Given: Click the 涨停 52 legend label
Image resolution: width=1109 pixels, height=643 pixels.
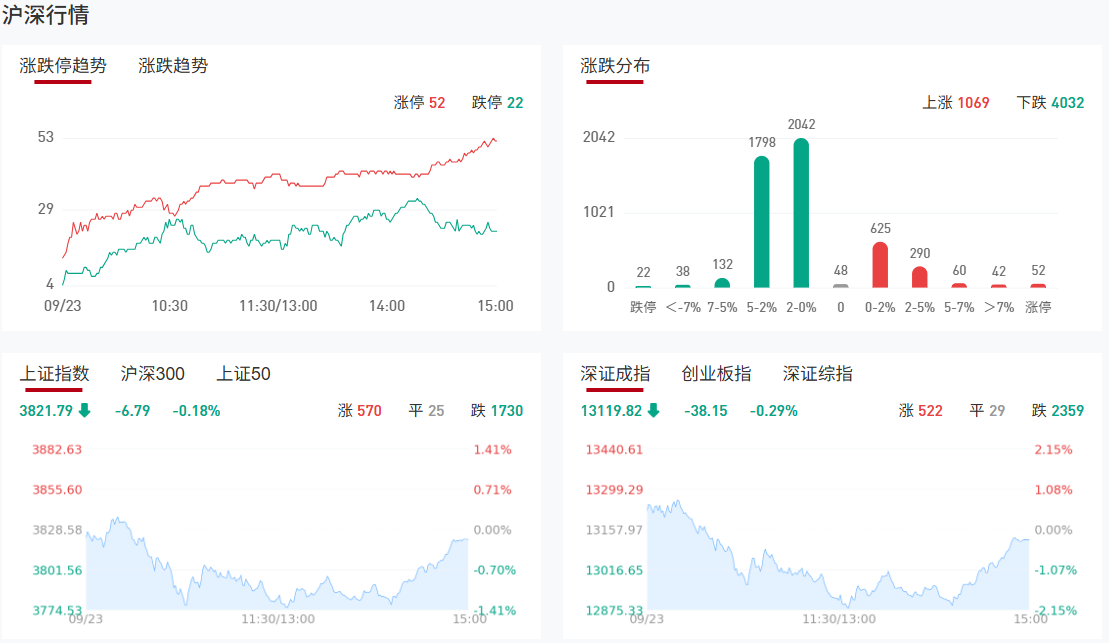Looking at the screenshot, I should tap(420, 102).
